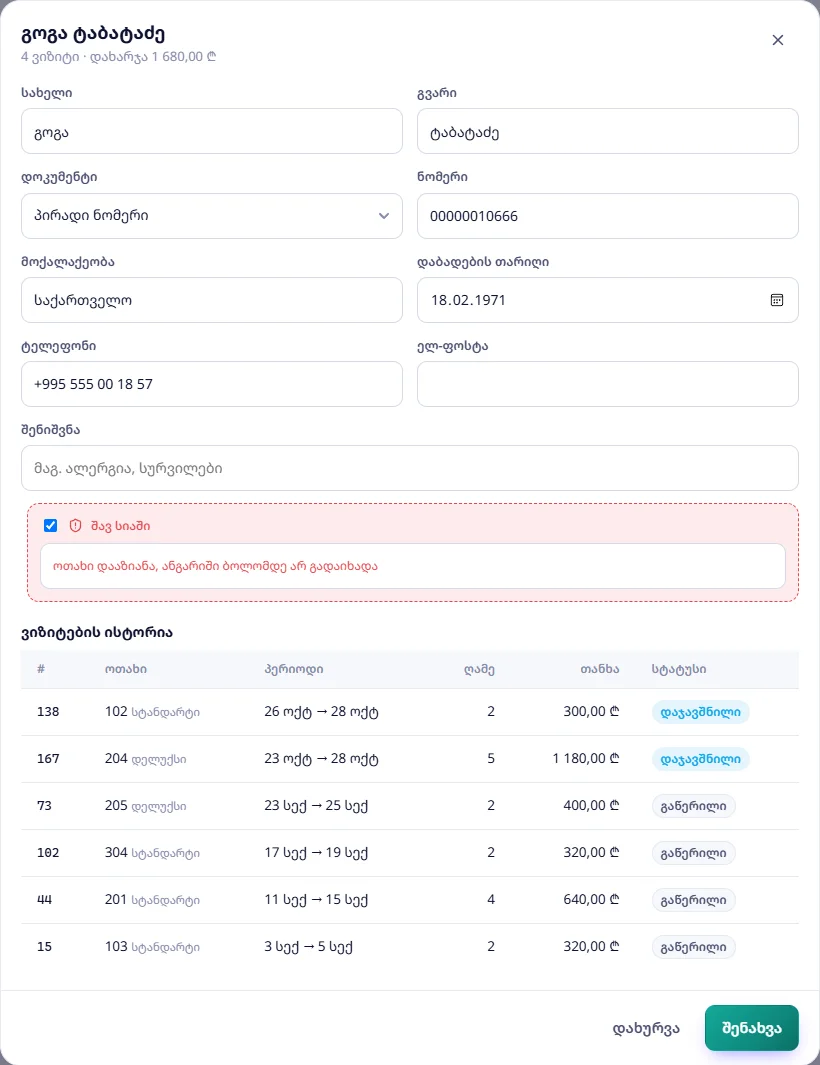This screenshot has width=820, height=1065.
Task: Click the დაბადების თარიღი date field
Action: pos(607,300)
